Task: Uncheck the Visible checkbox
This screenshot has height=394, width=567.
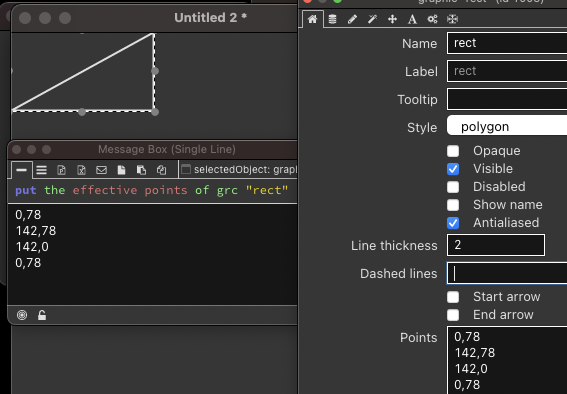Action: pyautogui.click(x=453, y=169)
